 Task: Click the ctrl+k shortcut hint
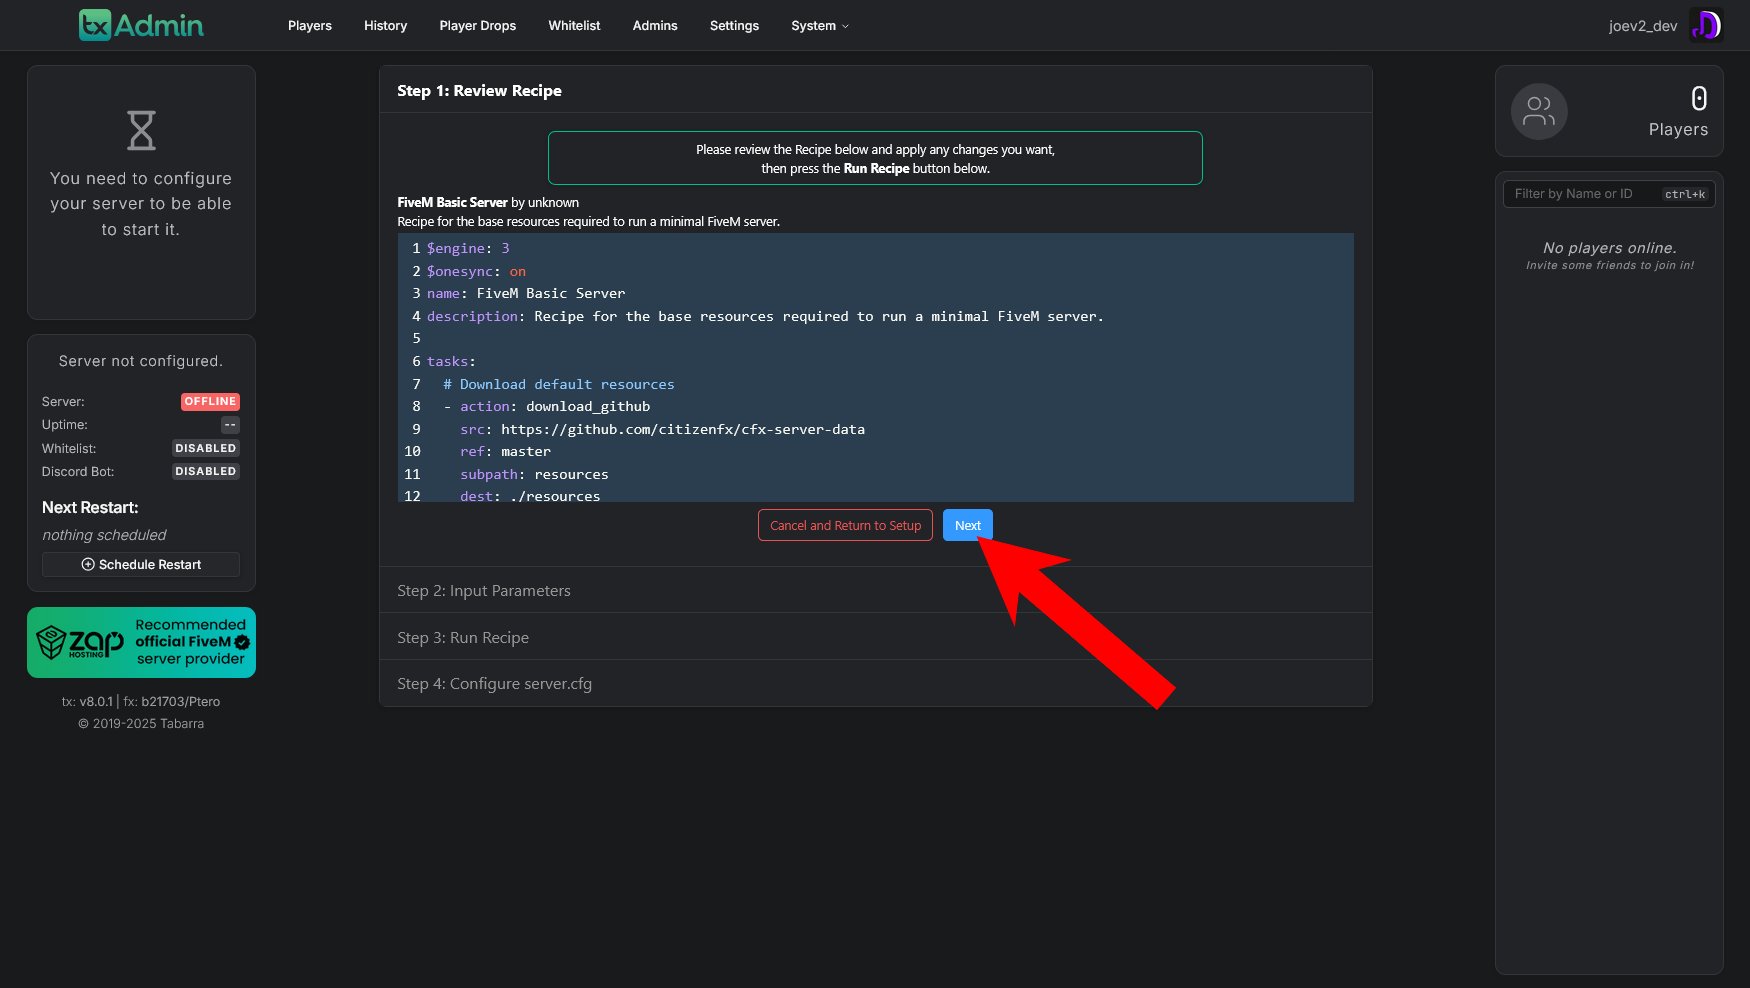(1685, 194)
